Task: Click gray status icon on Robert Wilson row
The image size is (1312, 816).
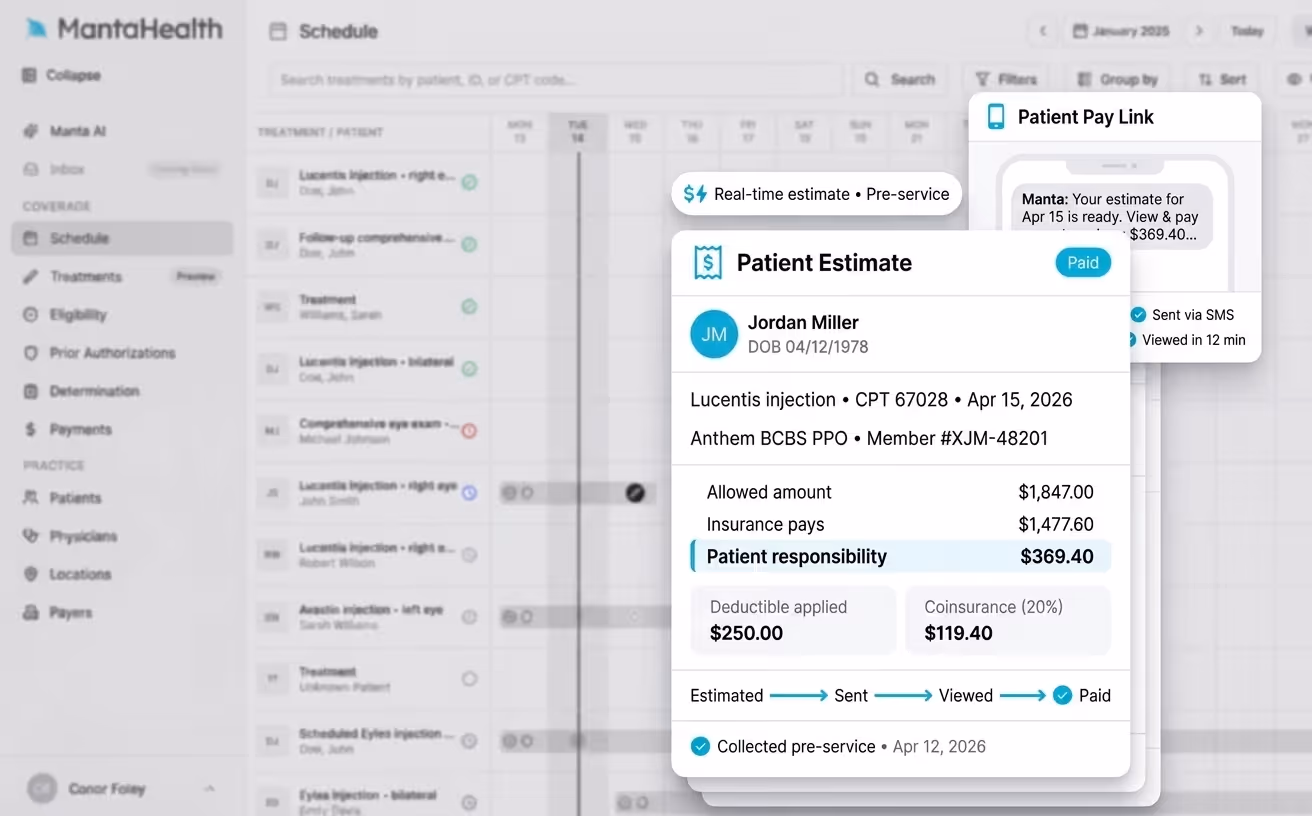Action: click(x=469, y=554)
